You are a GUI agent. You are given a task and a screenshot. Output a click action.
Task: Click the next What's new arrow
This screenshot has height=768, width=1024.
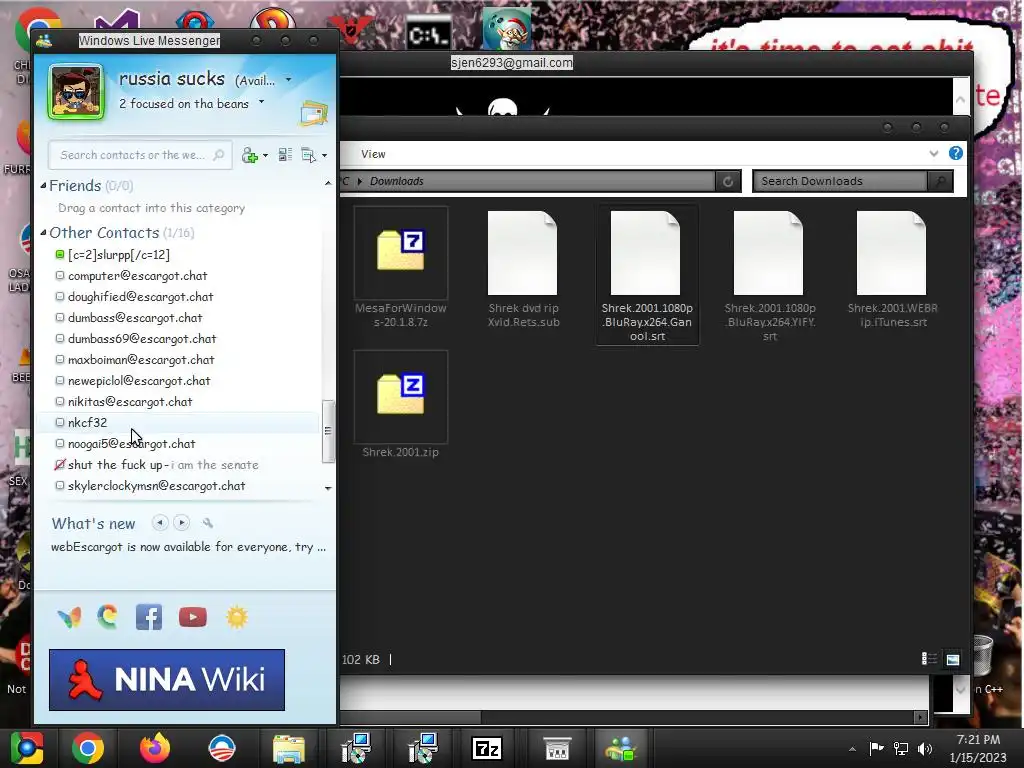pyautogui.click(x=182, y=522)
